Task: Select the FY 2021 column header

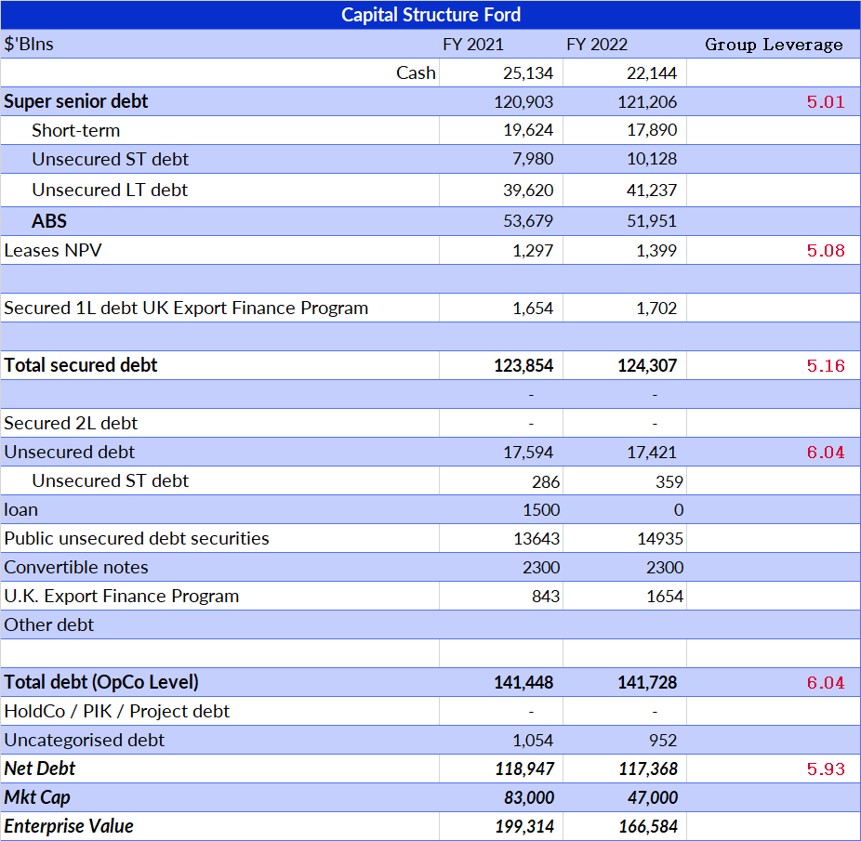Action: [x=473, y=44]
